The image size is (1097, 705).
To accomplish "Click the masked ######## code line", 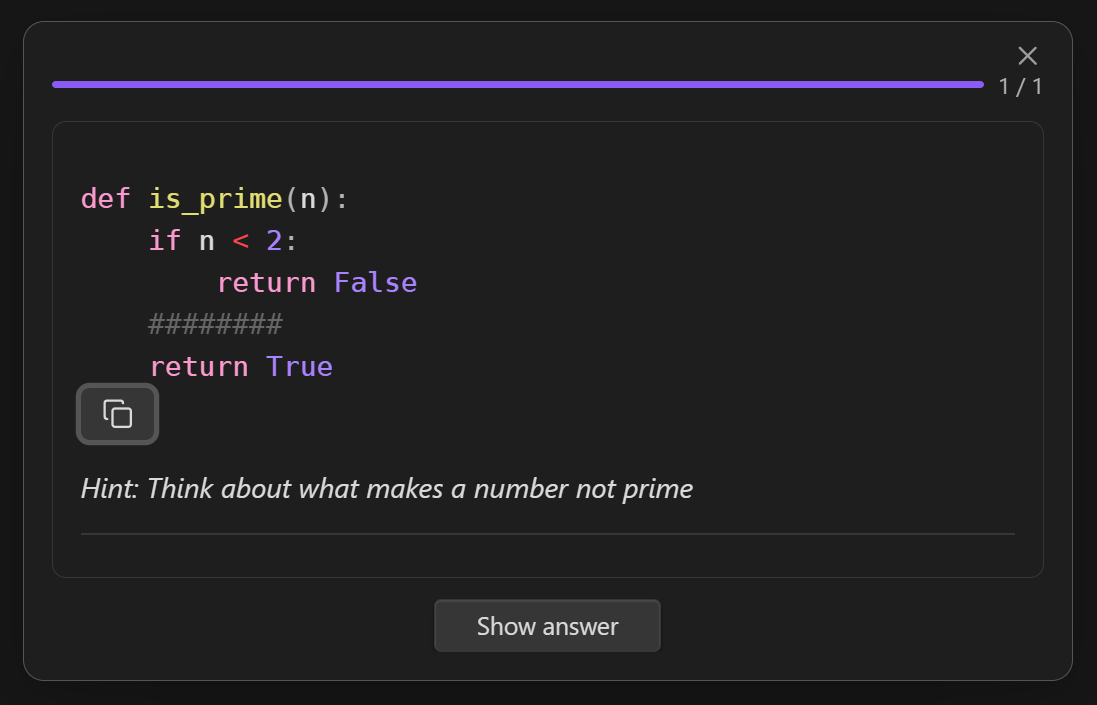I will click(216, 323).
